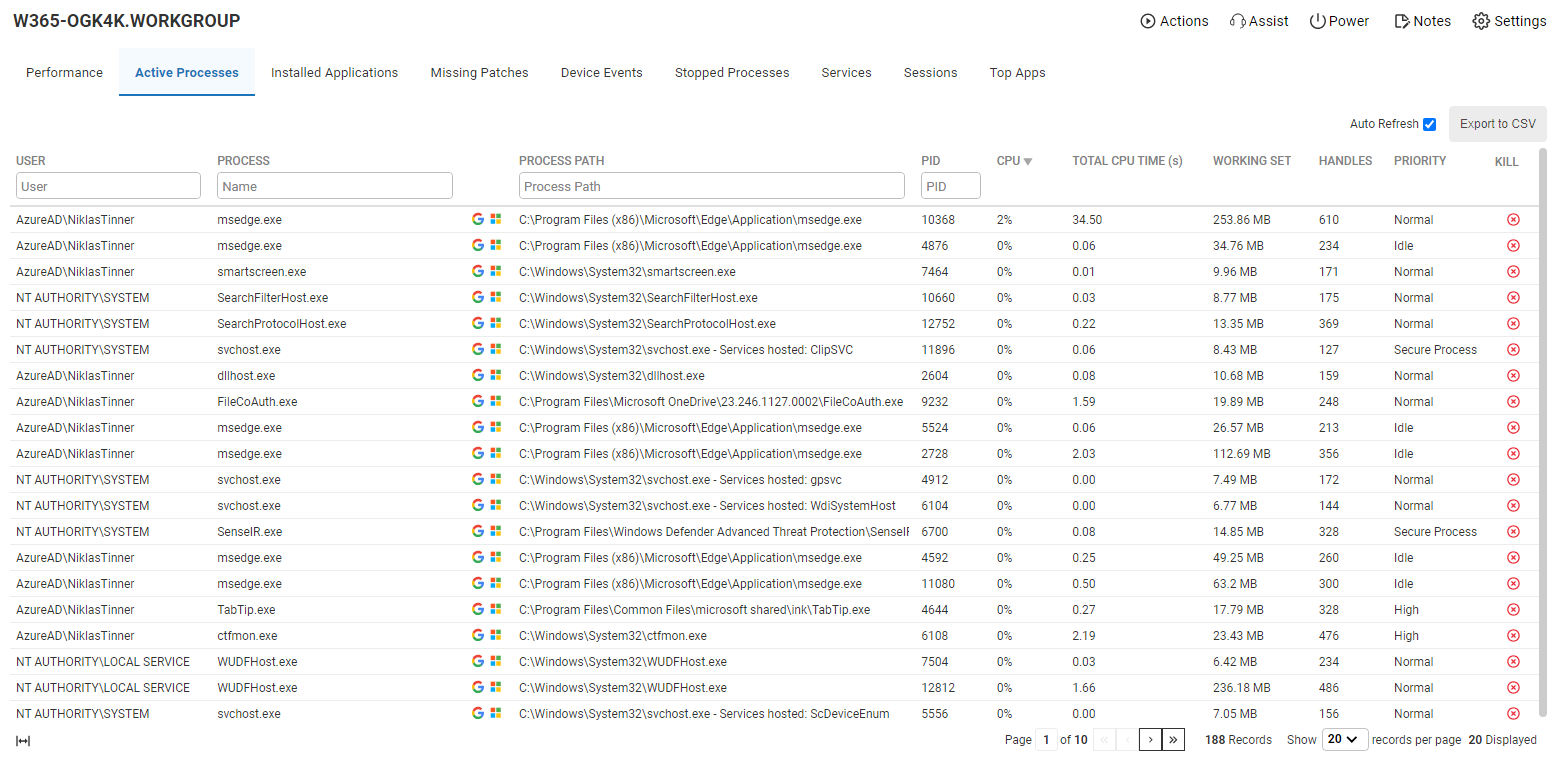Open Missing Patches tab
The height and width of the screenshot is (770, 1548).
[479, 72]
